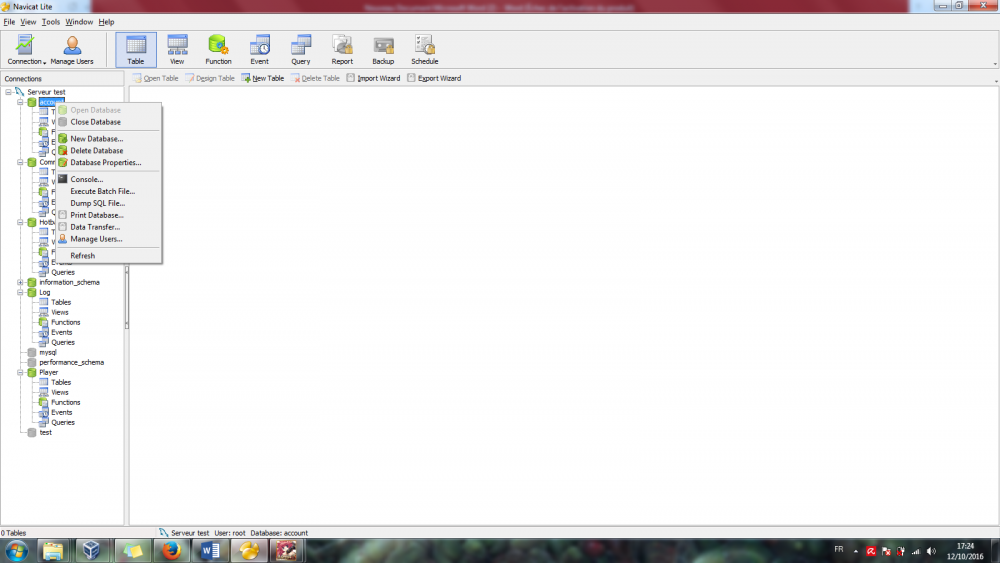
Task: Select the Event toolbar icon
Action: click(260, 50)
